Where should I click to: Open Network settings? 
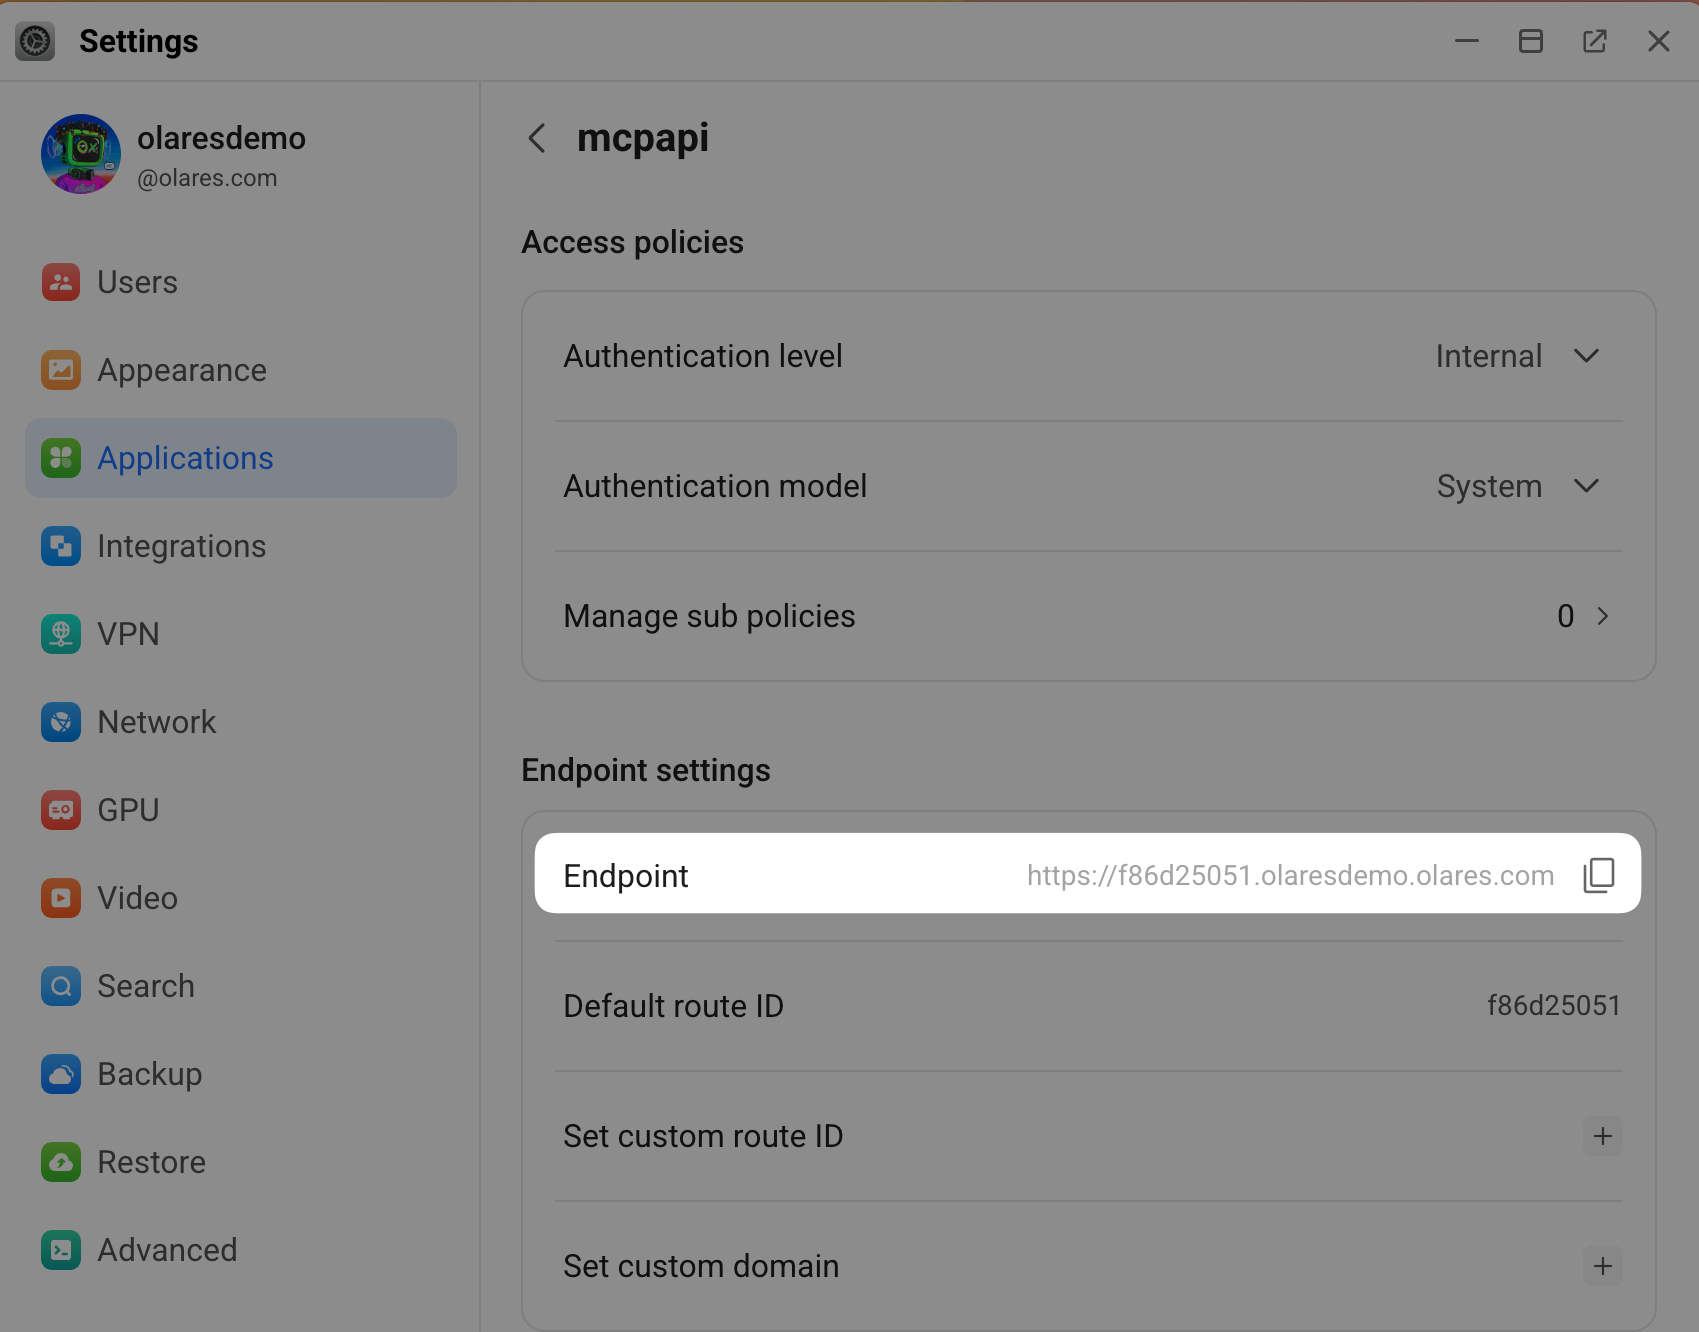pyautogui.click(x=157, y=722)
